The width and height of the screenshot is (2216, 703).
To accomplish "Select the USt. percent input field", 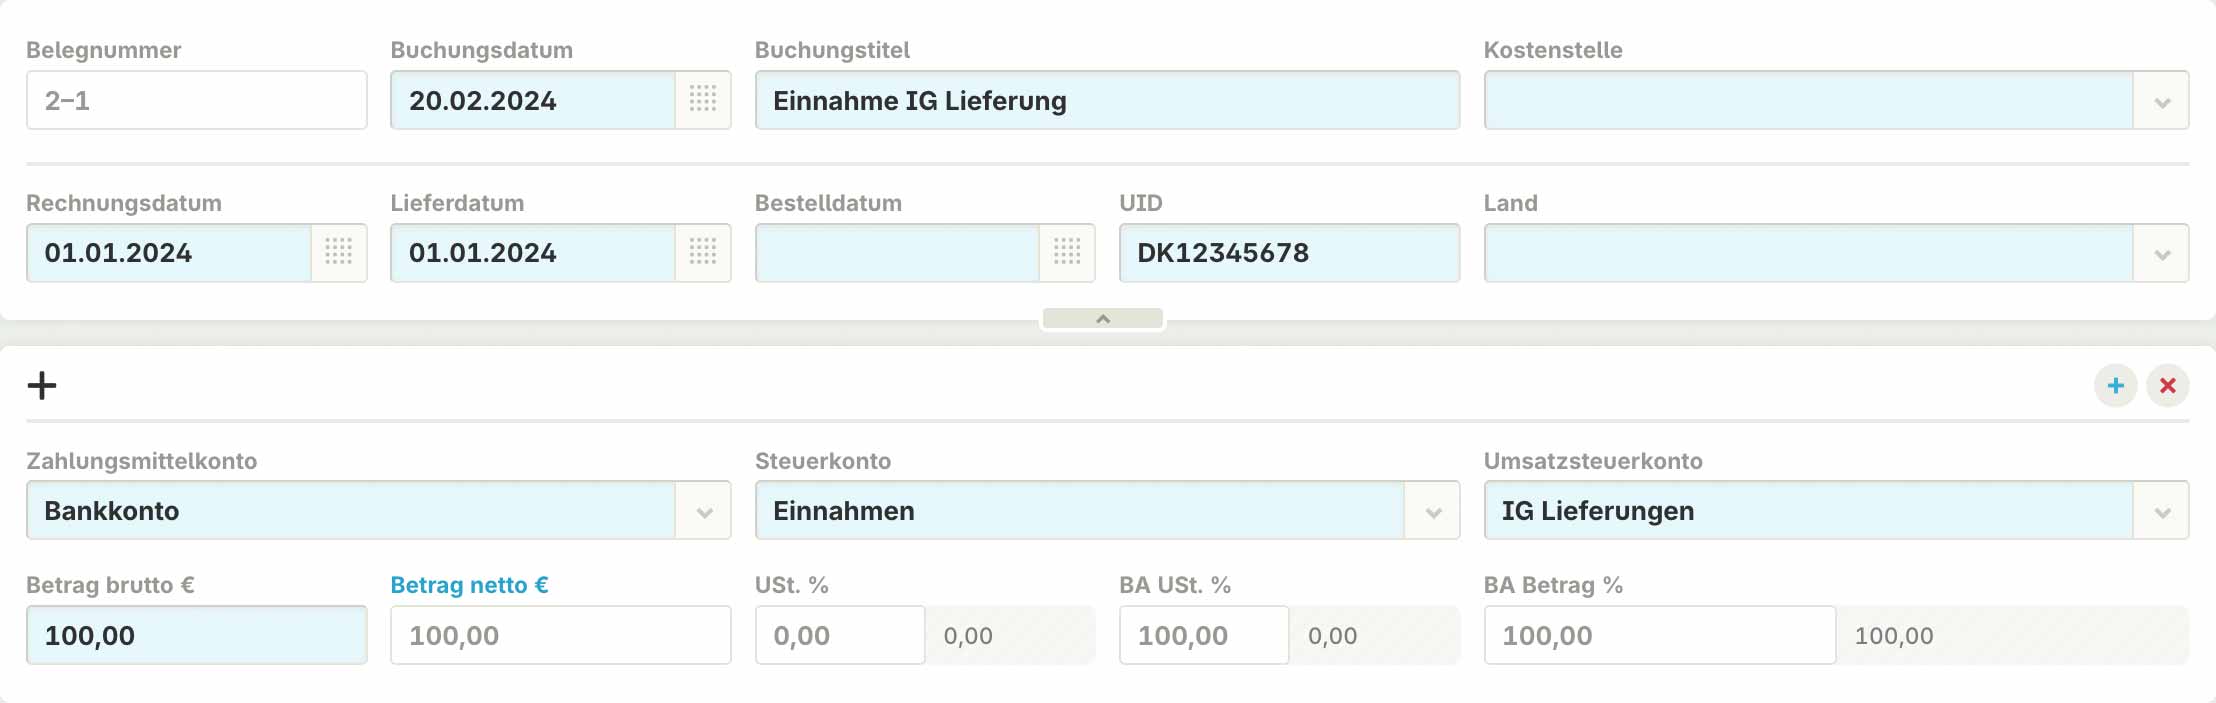I will click(x=839, y=635).
